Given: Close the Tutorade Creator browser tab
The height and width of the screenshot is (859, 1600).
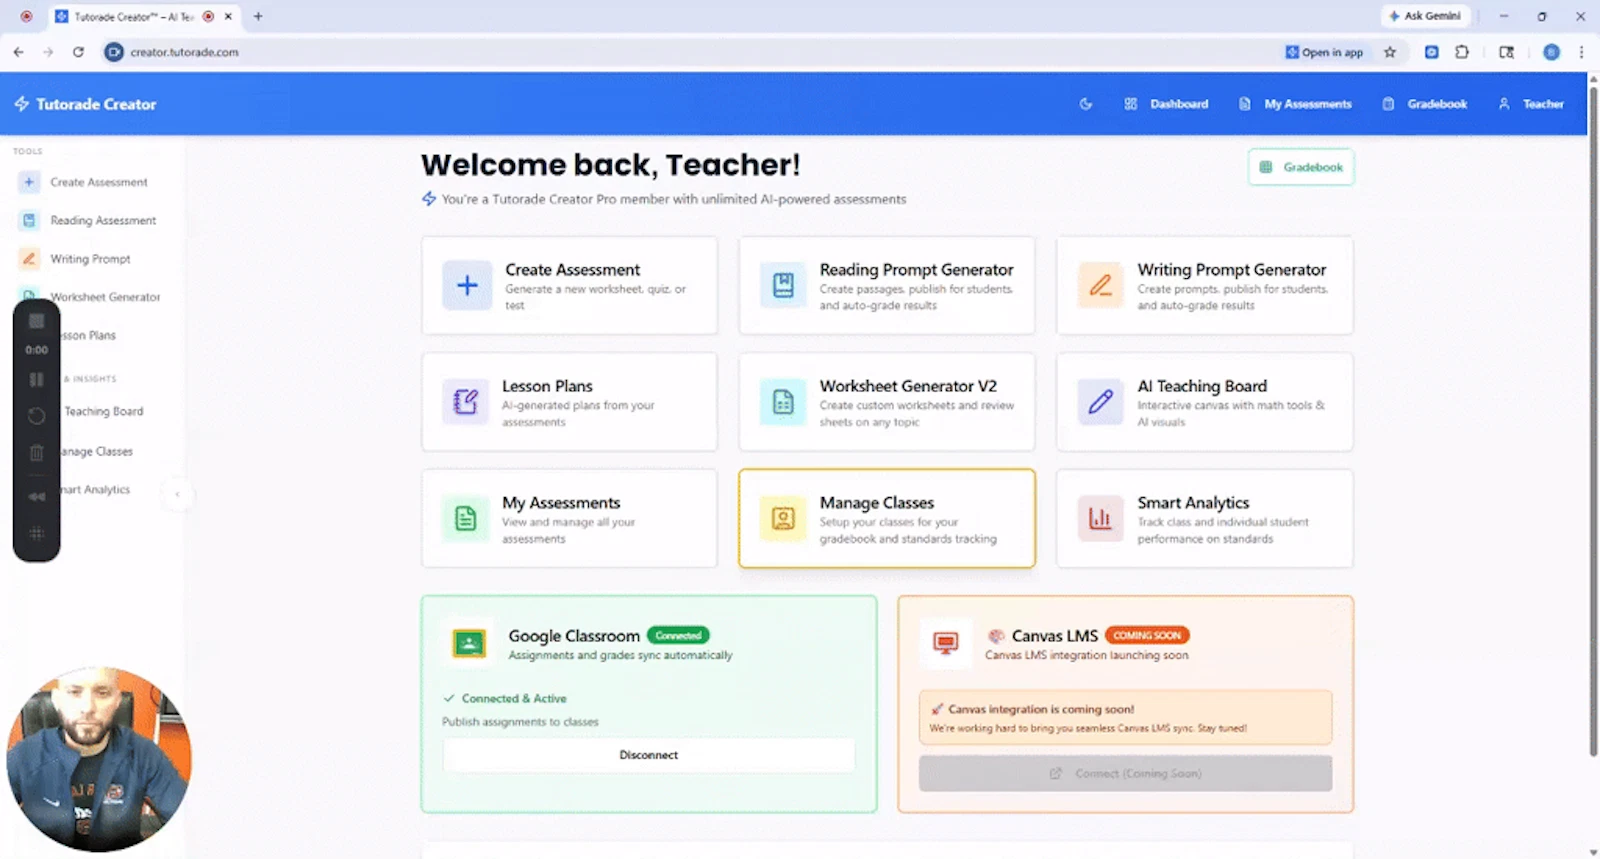Looking at the screenshot, I should (228, 16).
